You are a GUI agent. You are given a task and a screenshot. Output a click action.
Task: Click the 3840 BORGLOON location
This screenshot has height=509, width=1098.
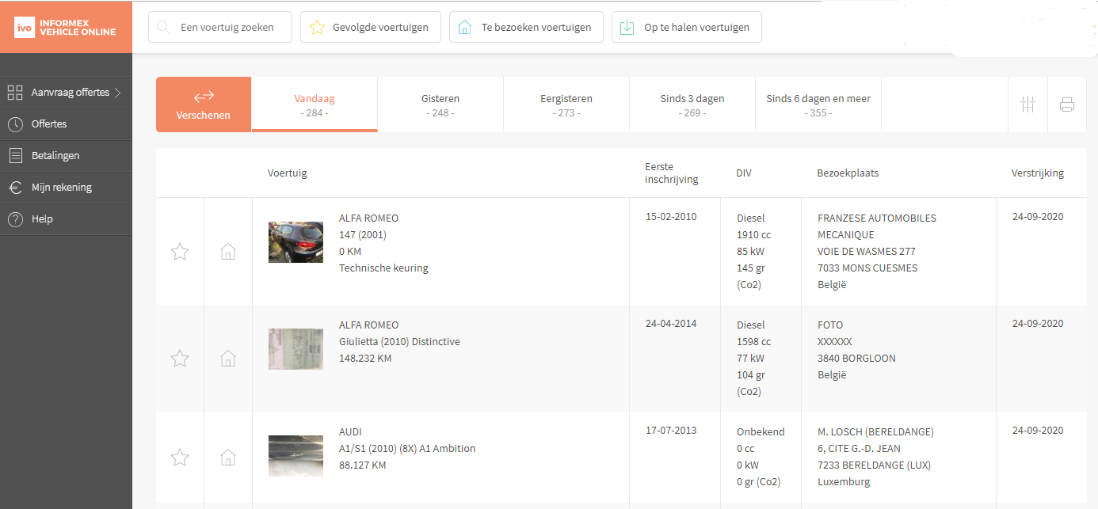pyautogui.click(x=856, y=358)
